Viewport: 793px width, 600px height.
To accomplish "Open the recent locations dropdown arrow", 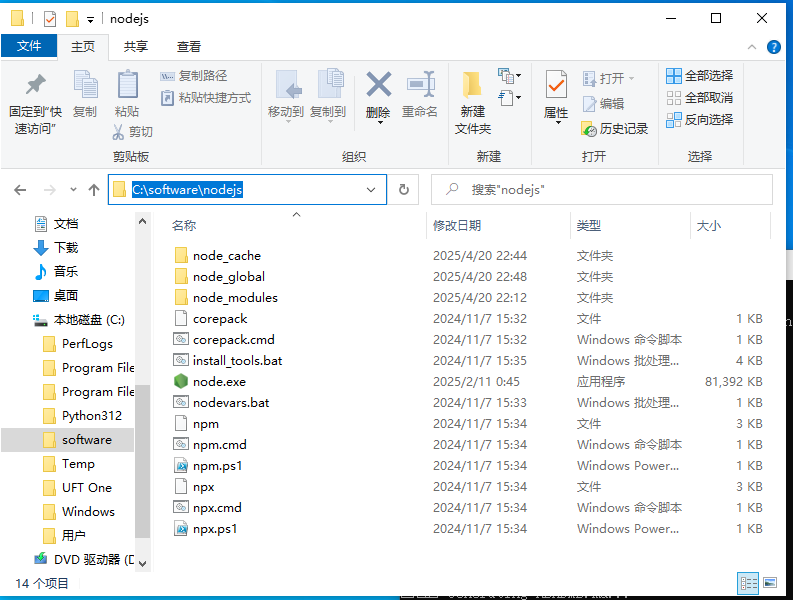I will point(73,190).
